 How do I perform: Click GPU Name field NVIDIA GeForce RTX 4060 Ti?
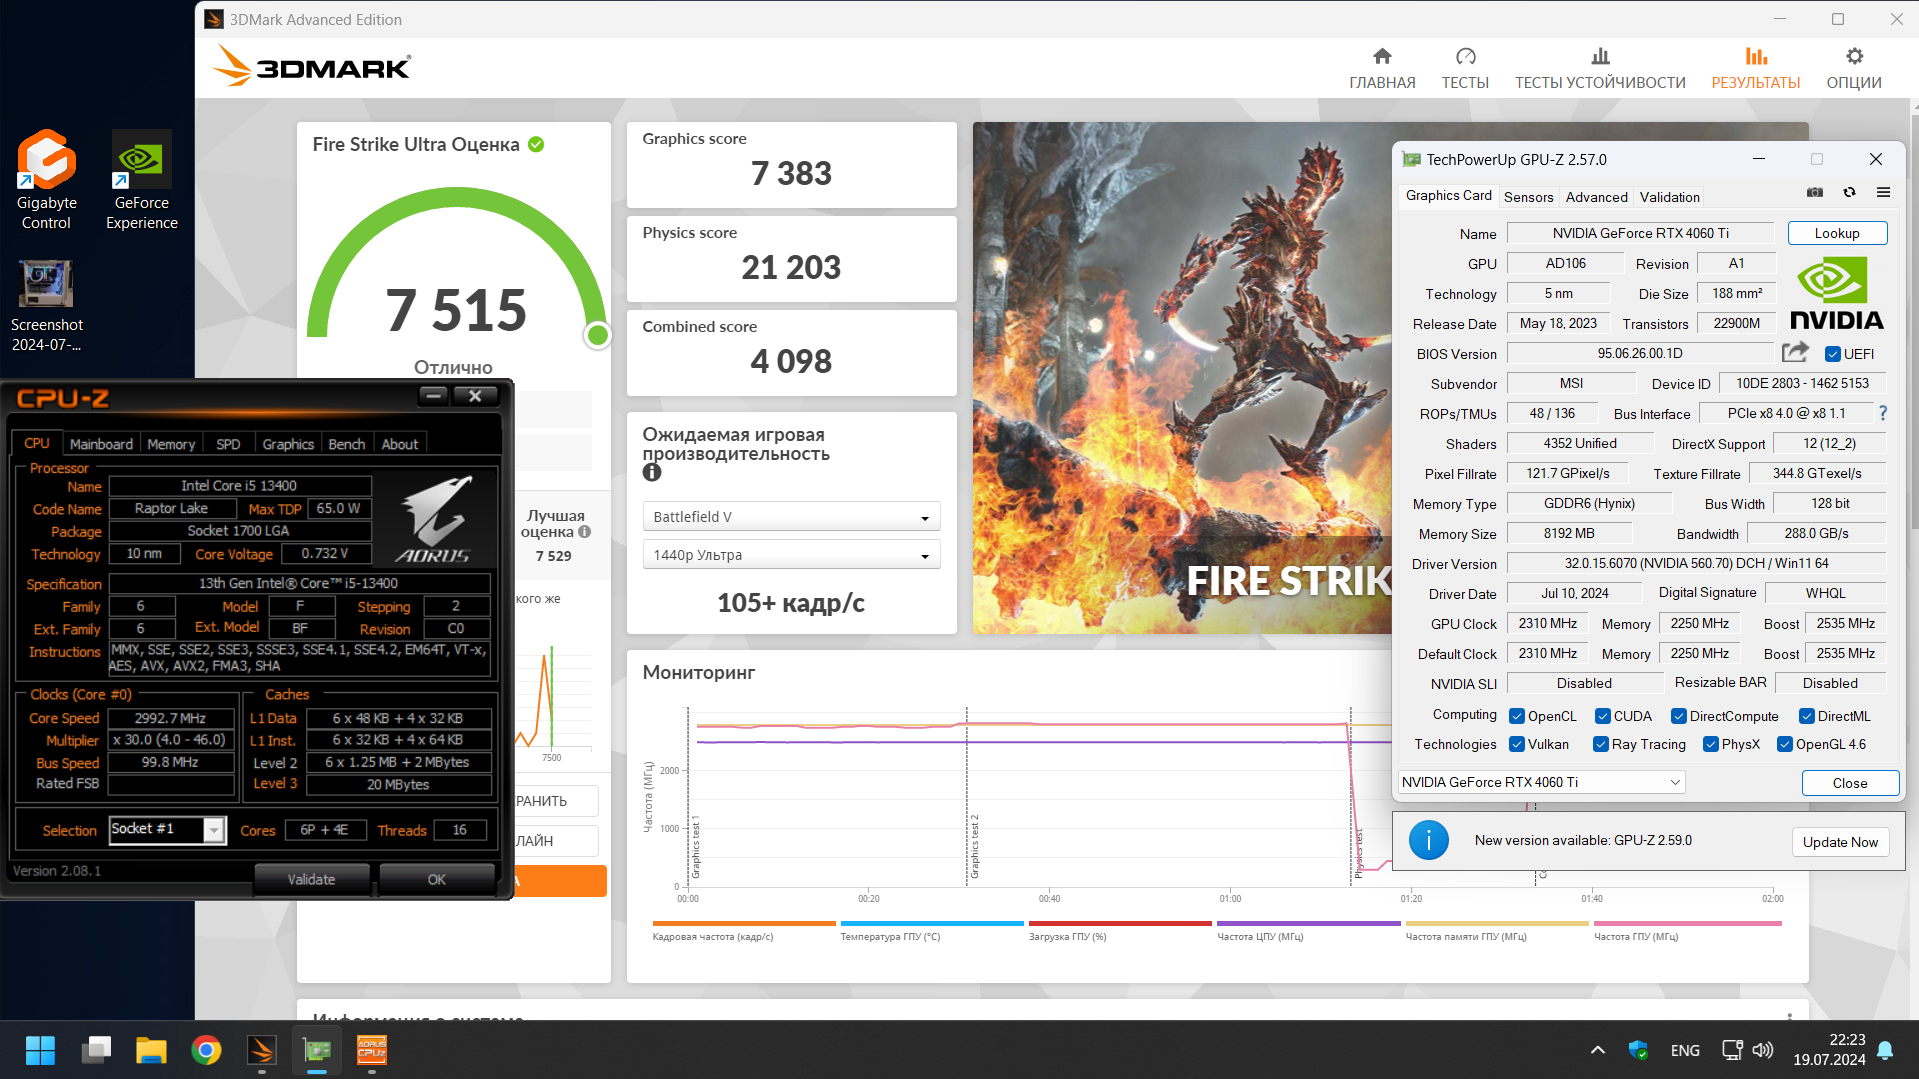[1640, 233]
